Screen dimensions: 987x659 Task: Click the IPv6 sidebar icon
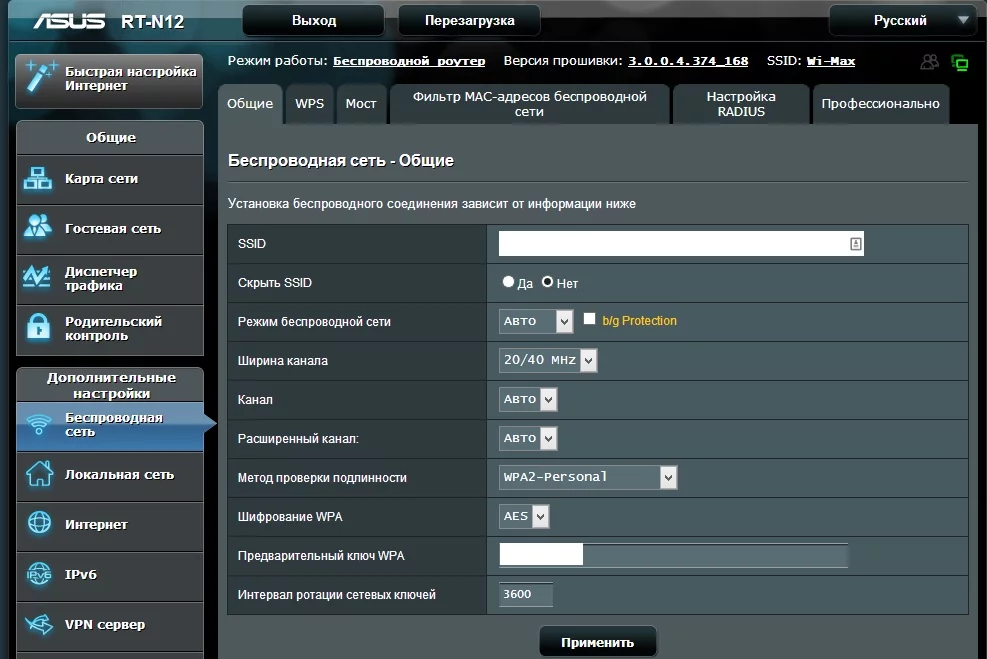pyautogui.click(x=38, y=574)
